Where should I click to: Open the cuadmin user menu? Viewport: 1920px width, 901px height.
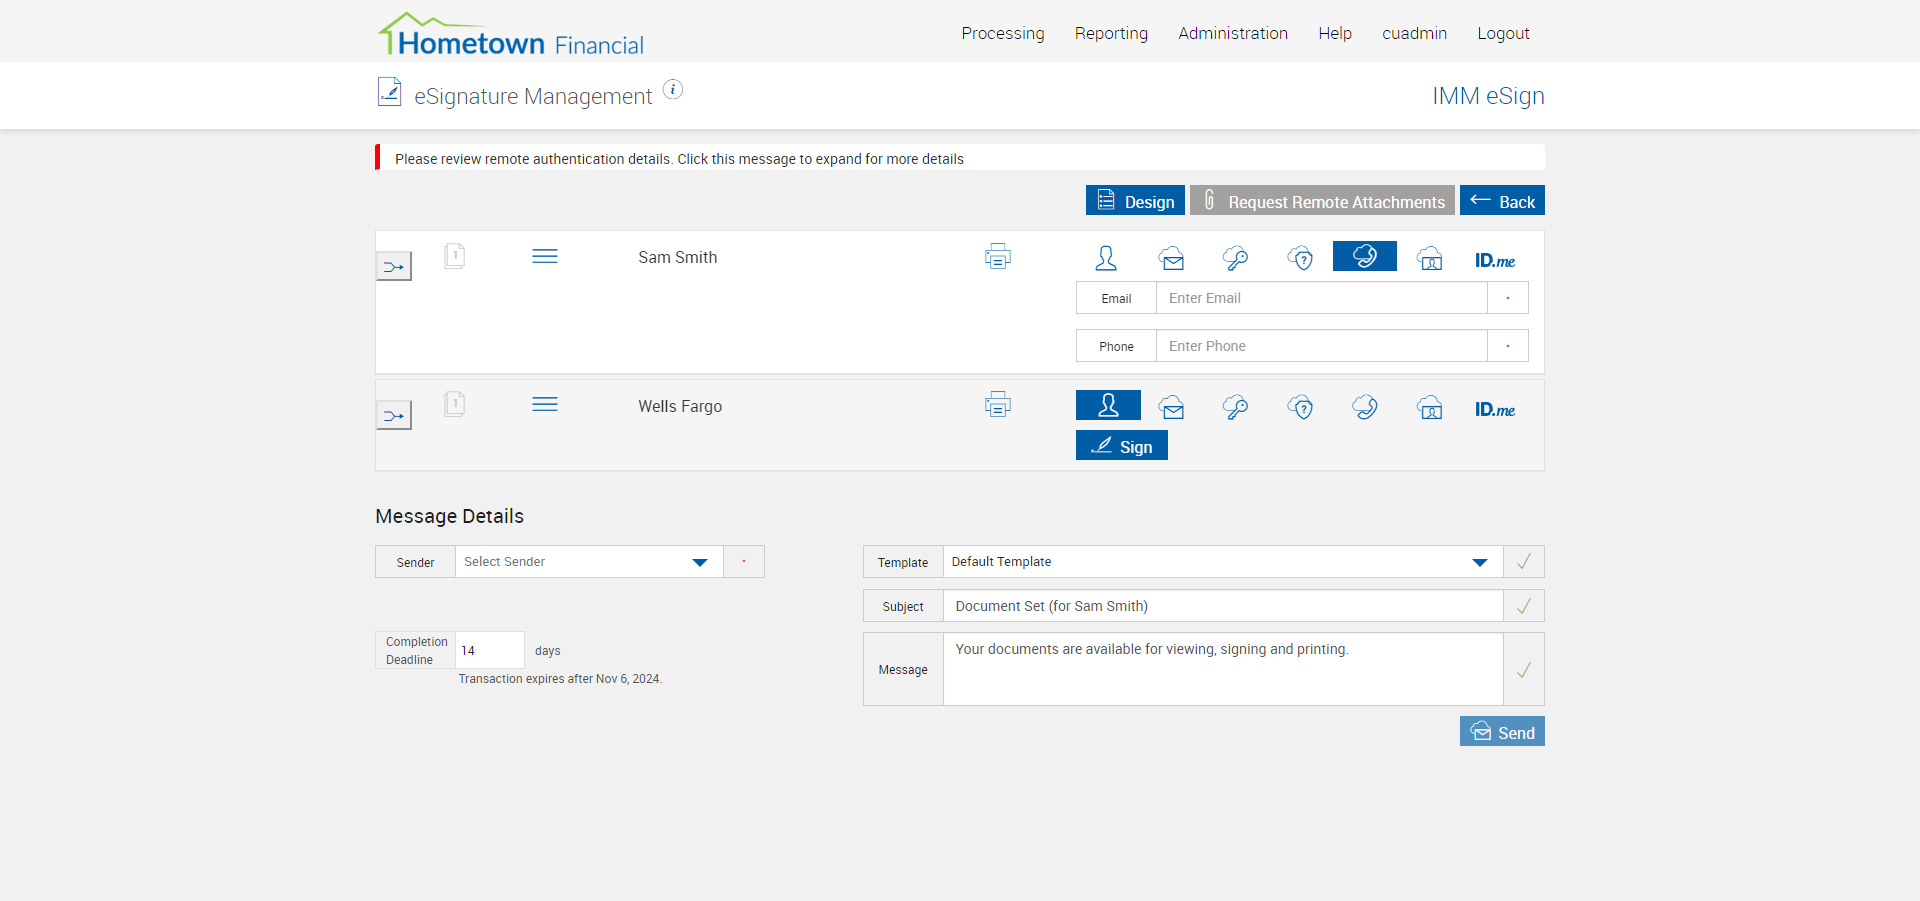(x=1414, y=33)
